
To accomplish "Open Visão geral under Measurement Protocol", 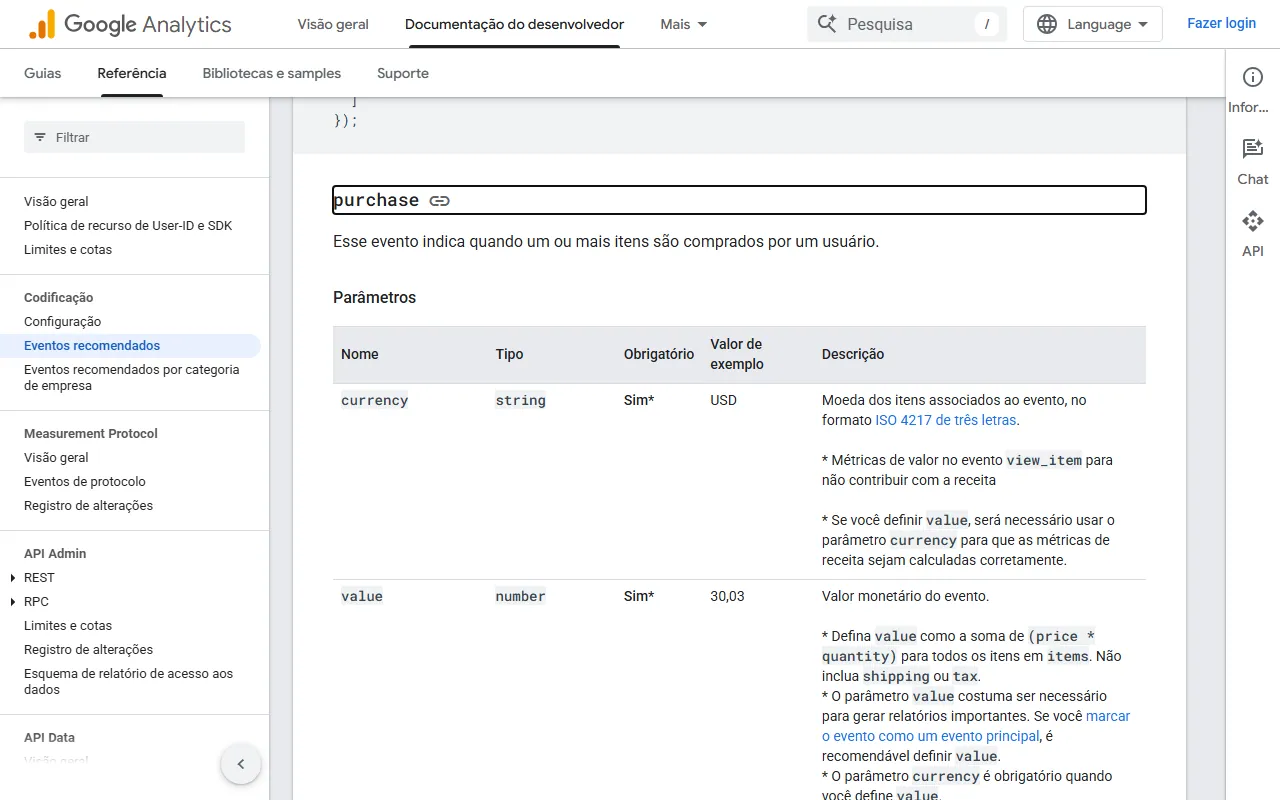I will [x=56, y=458].
